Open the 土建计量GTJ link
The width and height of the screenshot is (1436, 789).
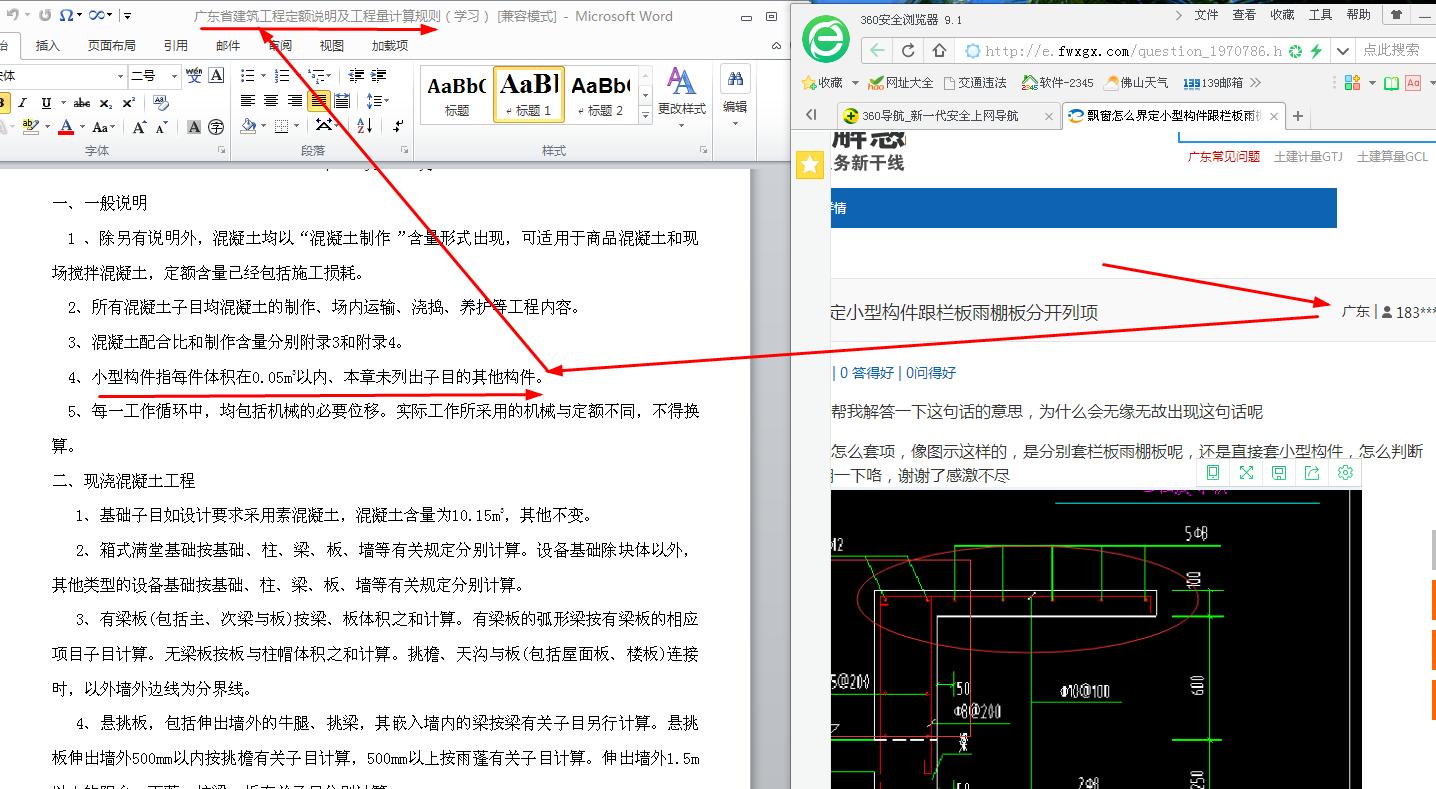point(1308,157)
